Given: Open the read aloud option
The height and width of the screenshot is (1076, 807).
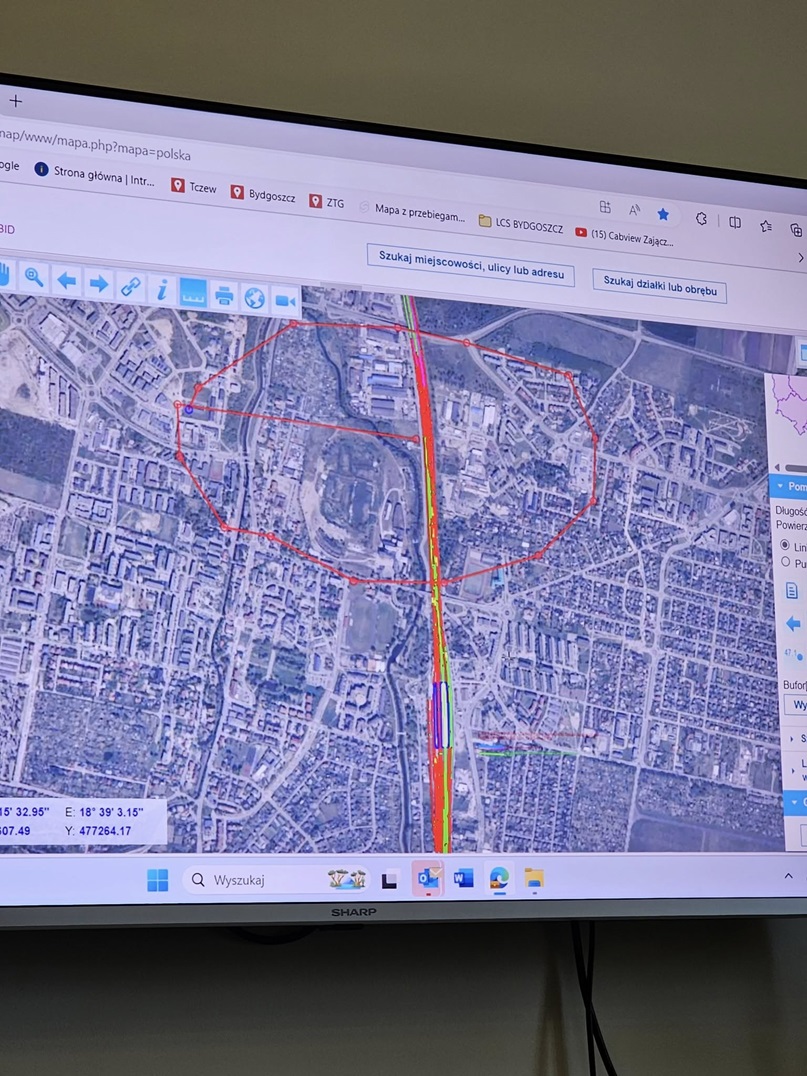Looking at the screenshot, I should [634, 210].
